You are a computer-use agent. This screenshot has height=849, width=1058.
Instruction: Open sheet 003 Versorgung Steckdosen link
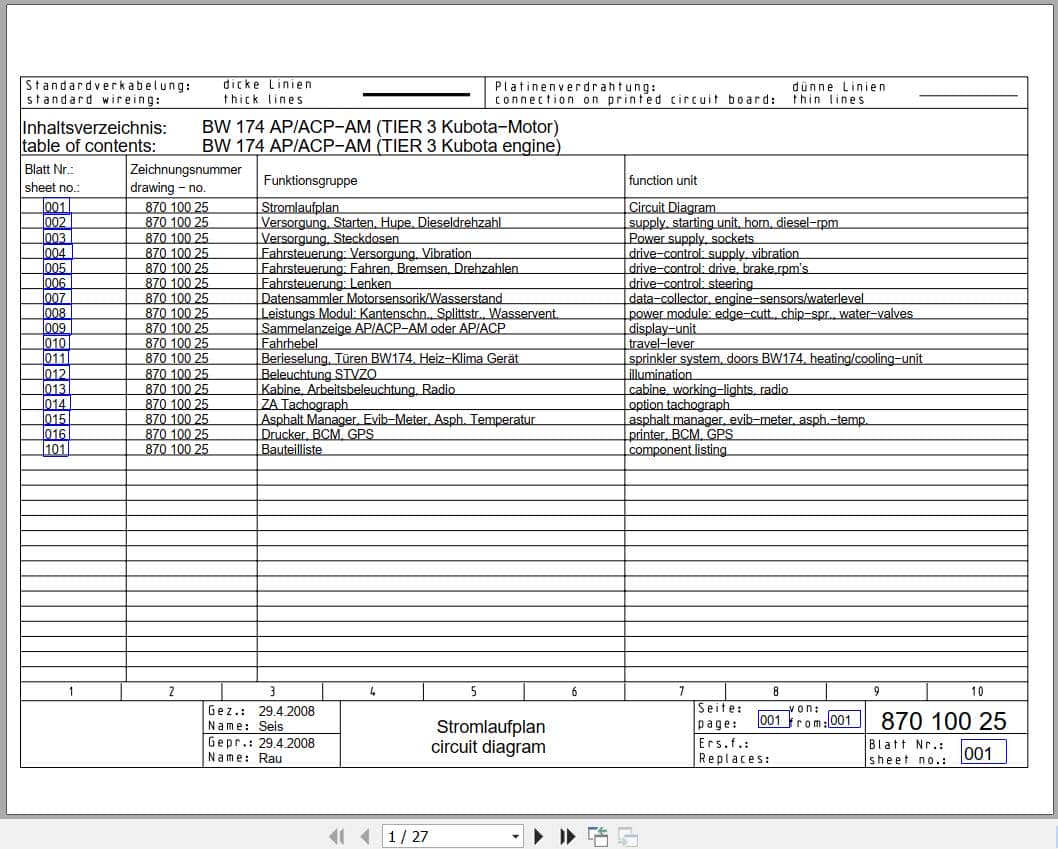tap(56, 237)
